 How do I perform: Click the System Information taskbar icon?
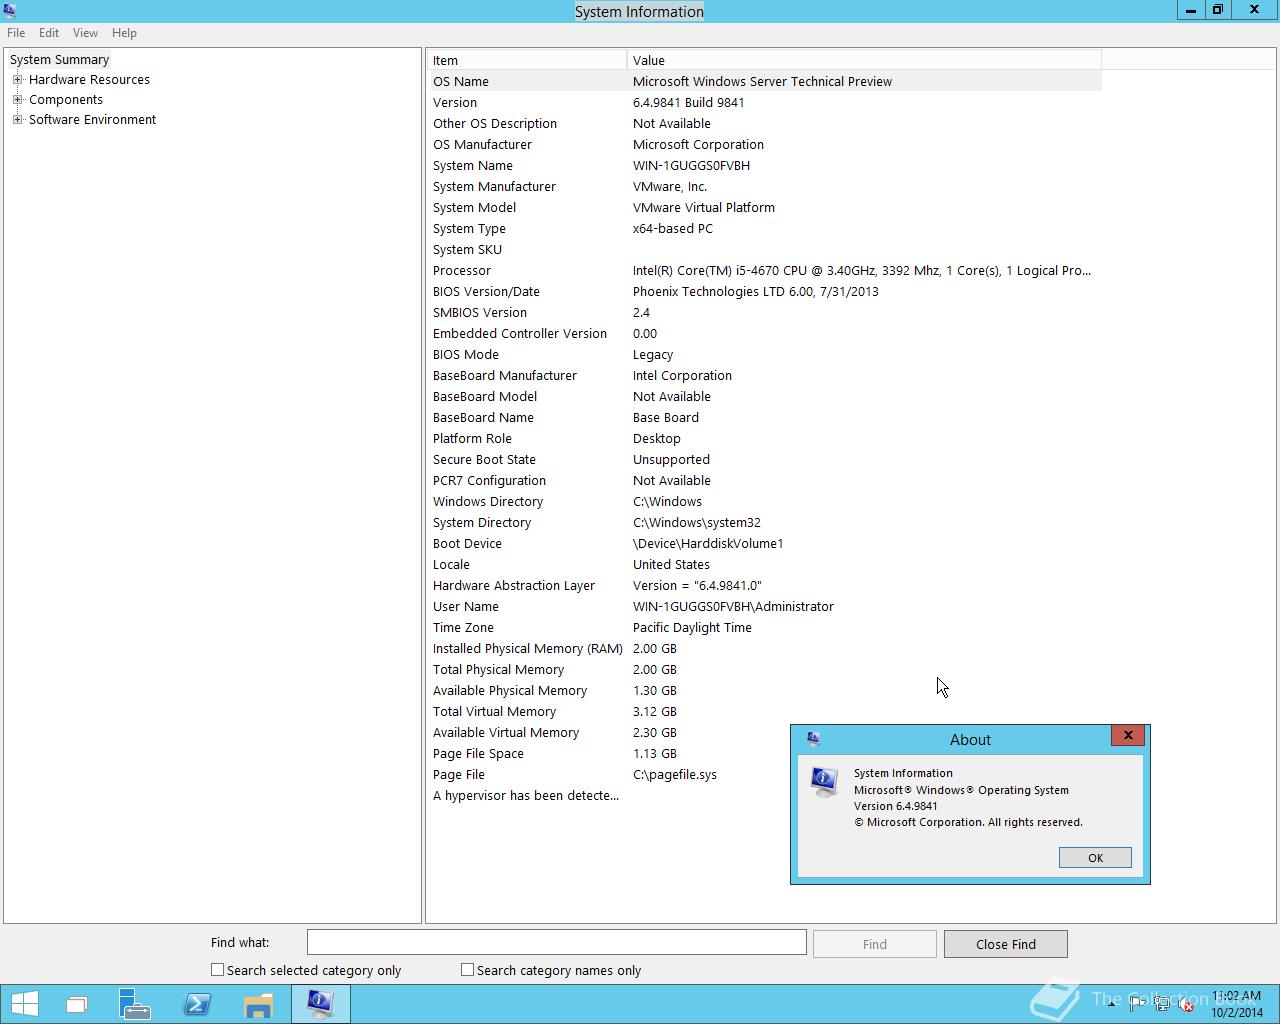point(320,1003)
